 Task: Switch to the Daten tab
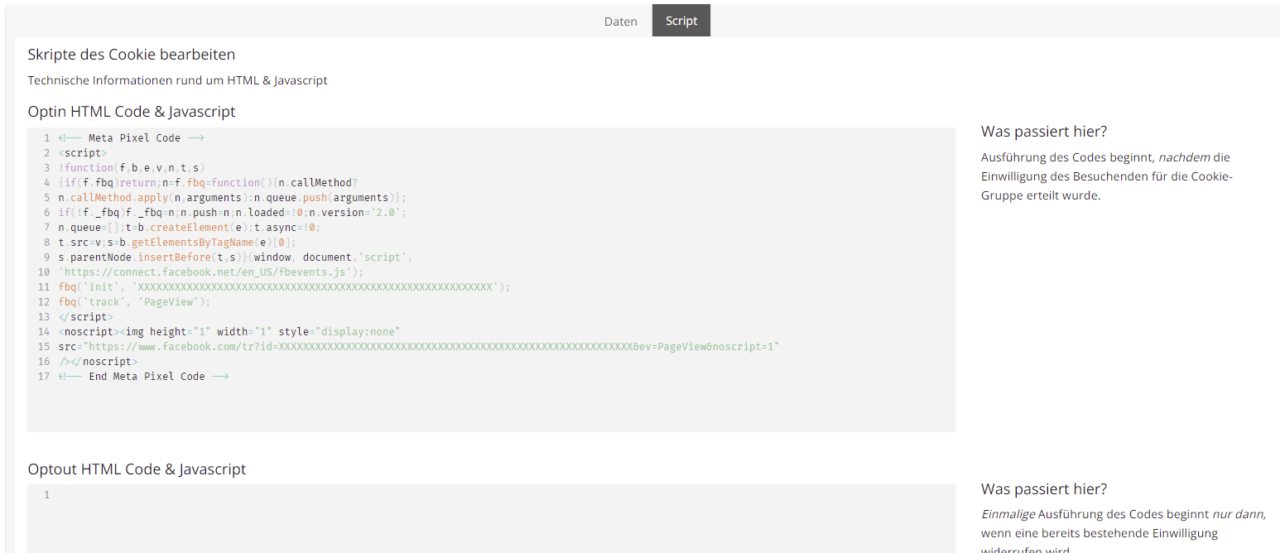click(620, 21)
